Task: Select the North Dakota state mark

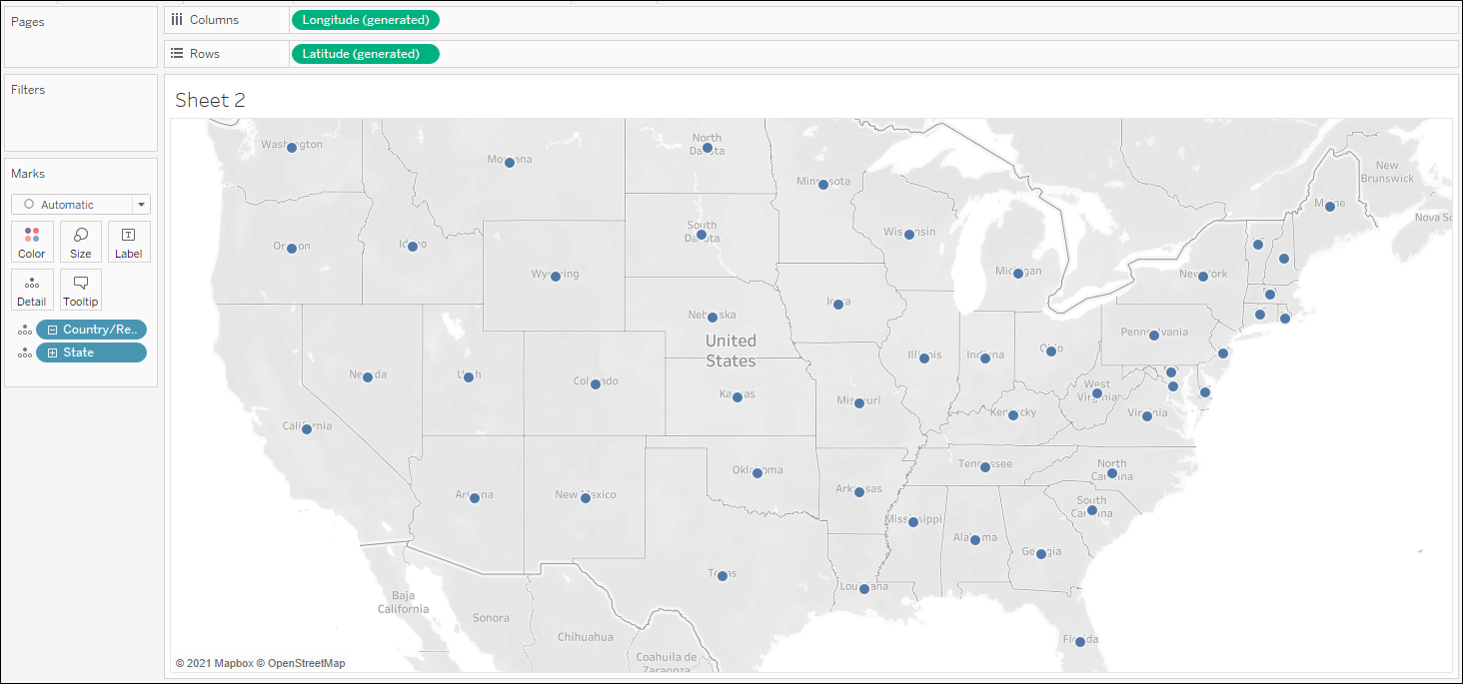Action: coord(707,148)
